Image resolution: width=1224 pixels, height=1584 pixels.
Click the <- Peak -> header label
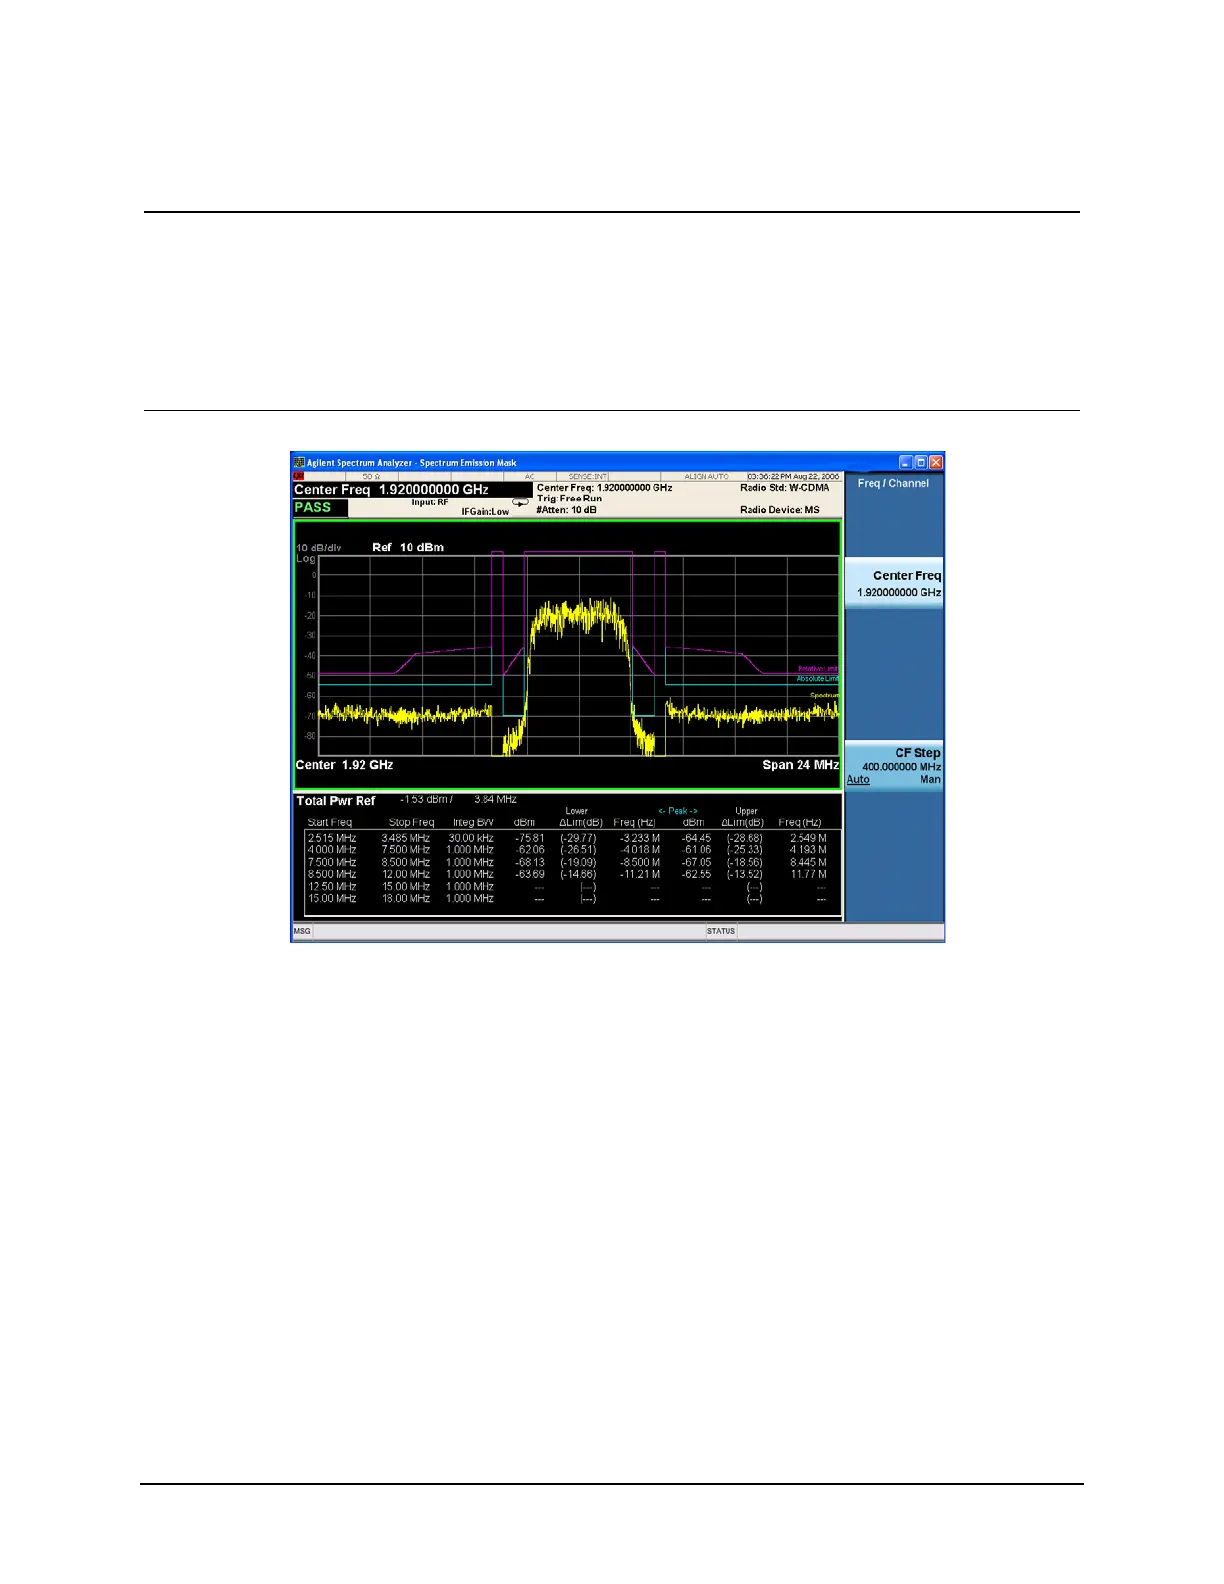coord(678,811)
